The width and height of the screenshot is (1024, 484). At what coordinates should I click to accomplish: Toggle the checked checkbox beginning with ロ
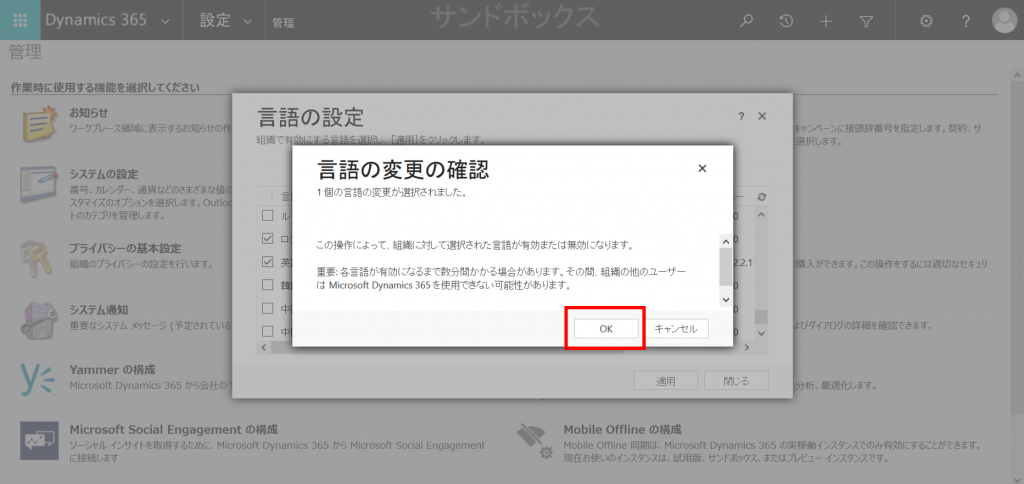(x=267, y=238)
